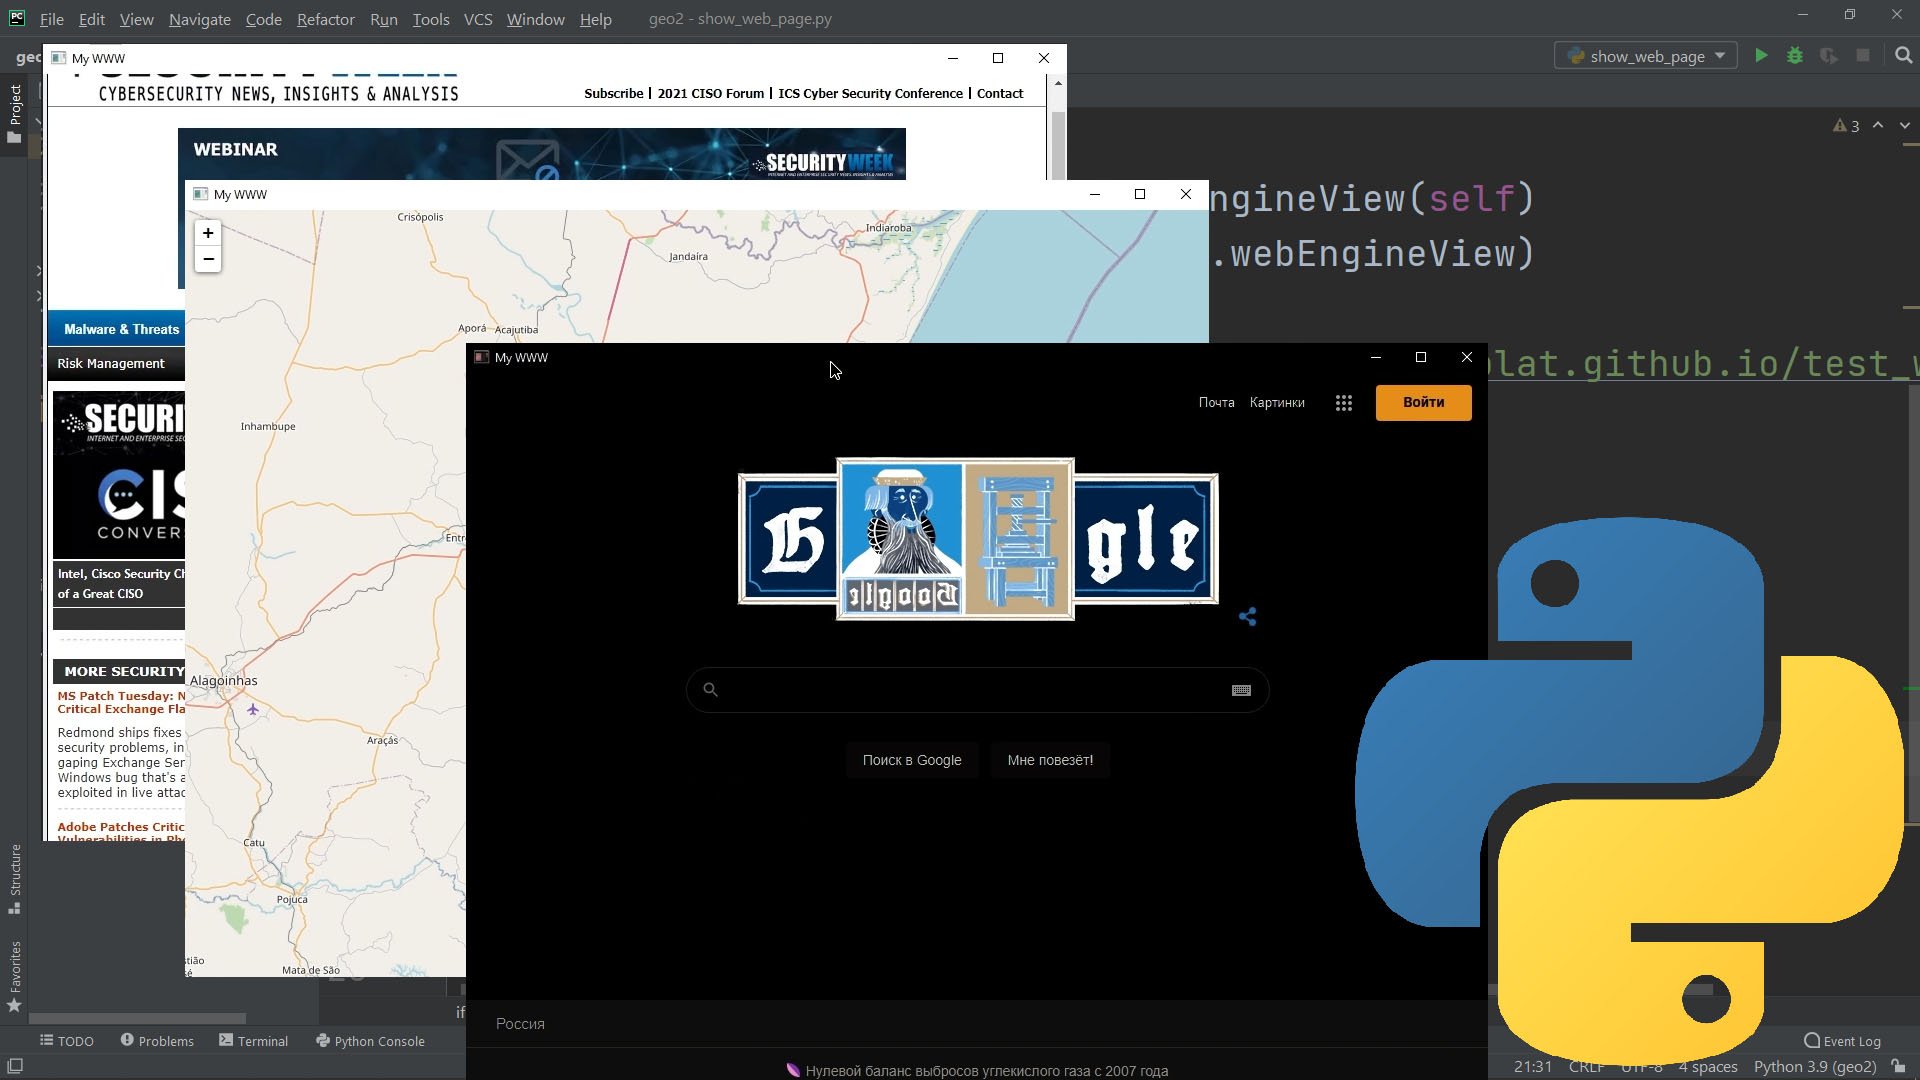
Task: Open the Terminal tool window
Action: coord(253,1041)
